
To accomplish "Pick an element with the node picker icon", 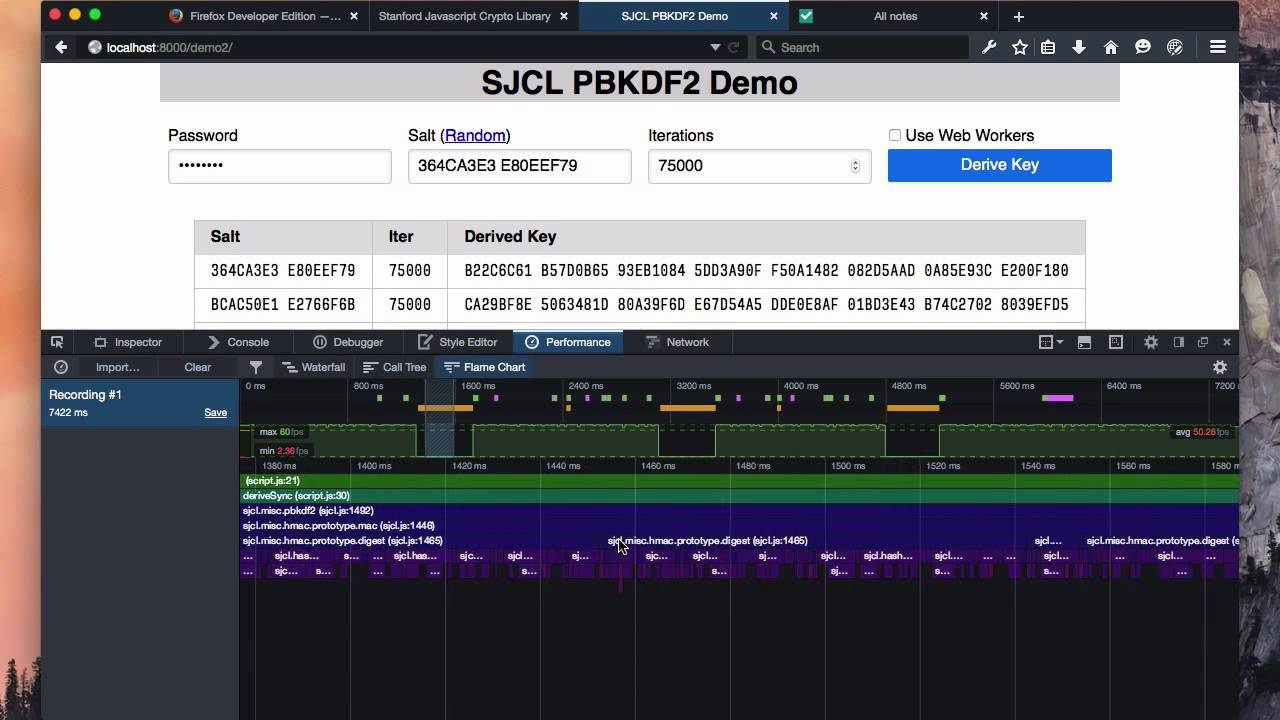I will [57, 342].
